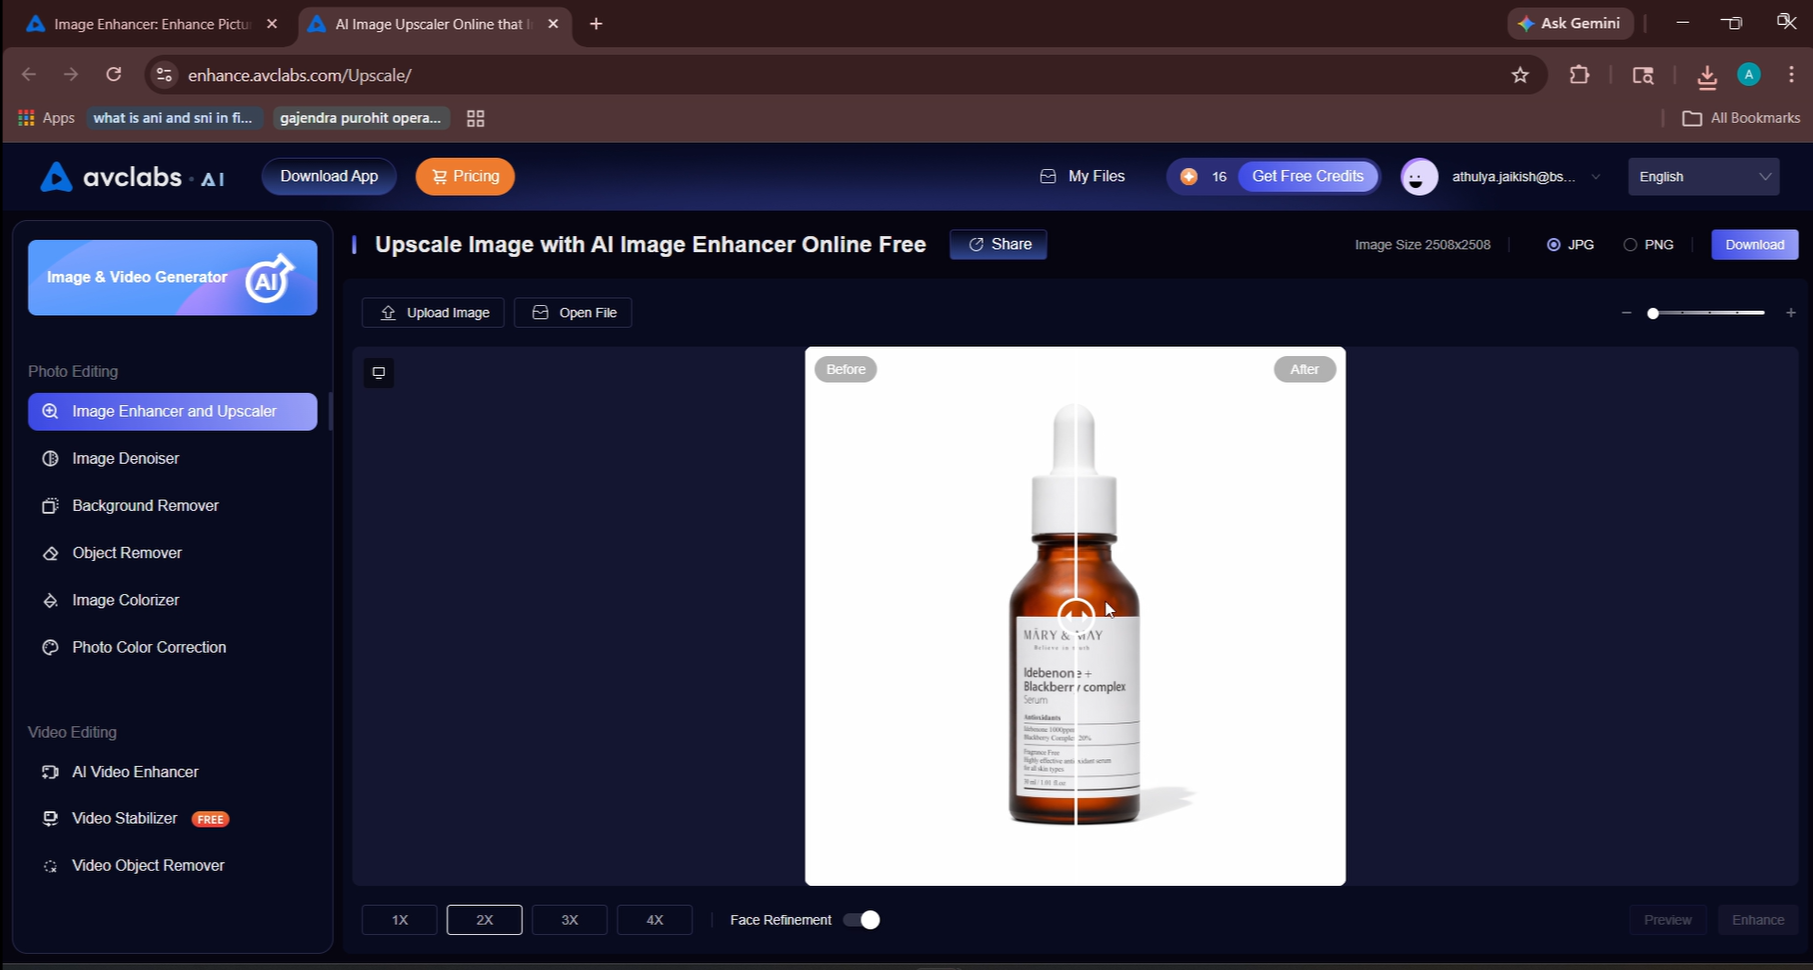Click the Chrome profile avatar
The width and height of the screenshot is (1813, 970).
1749,75
